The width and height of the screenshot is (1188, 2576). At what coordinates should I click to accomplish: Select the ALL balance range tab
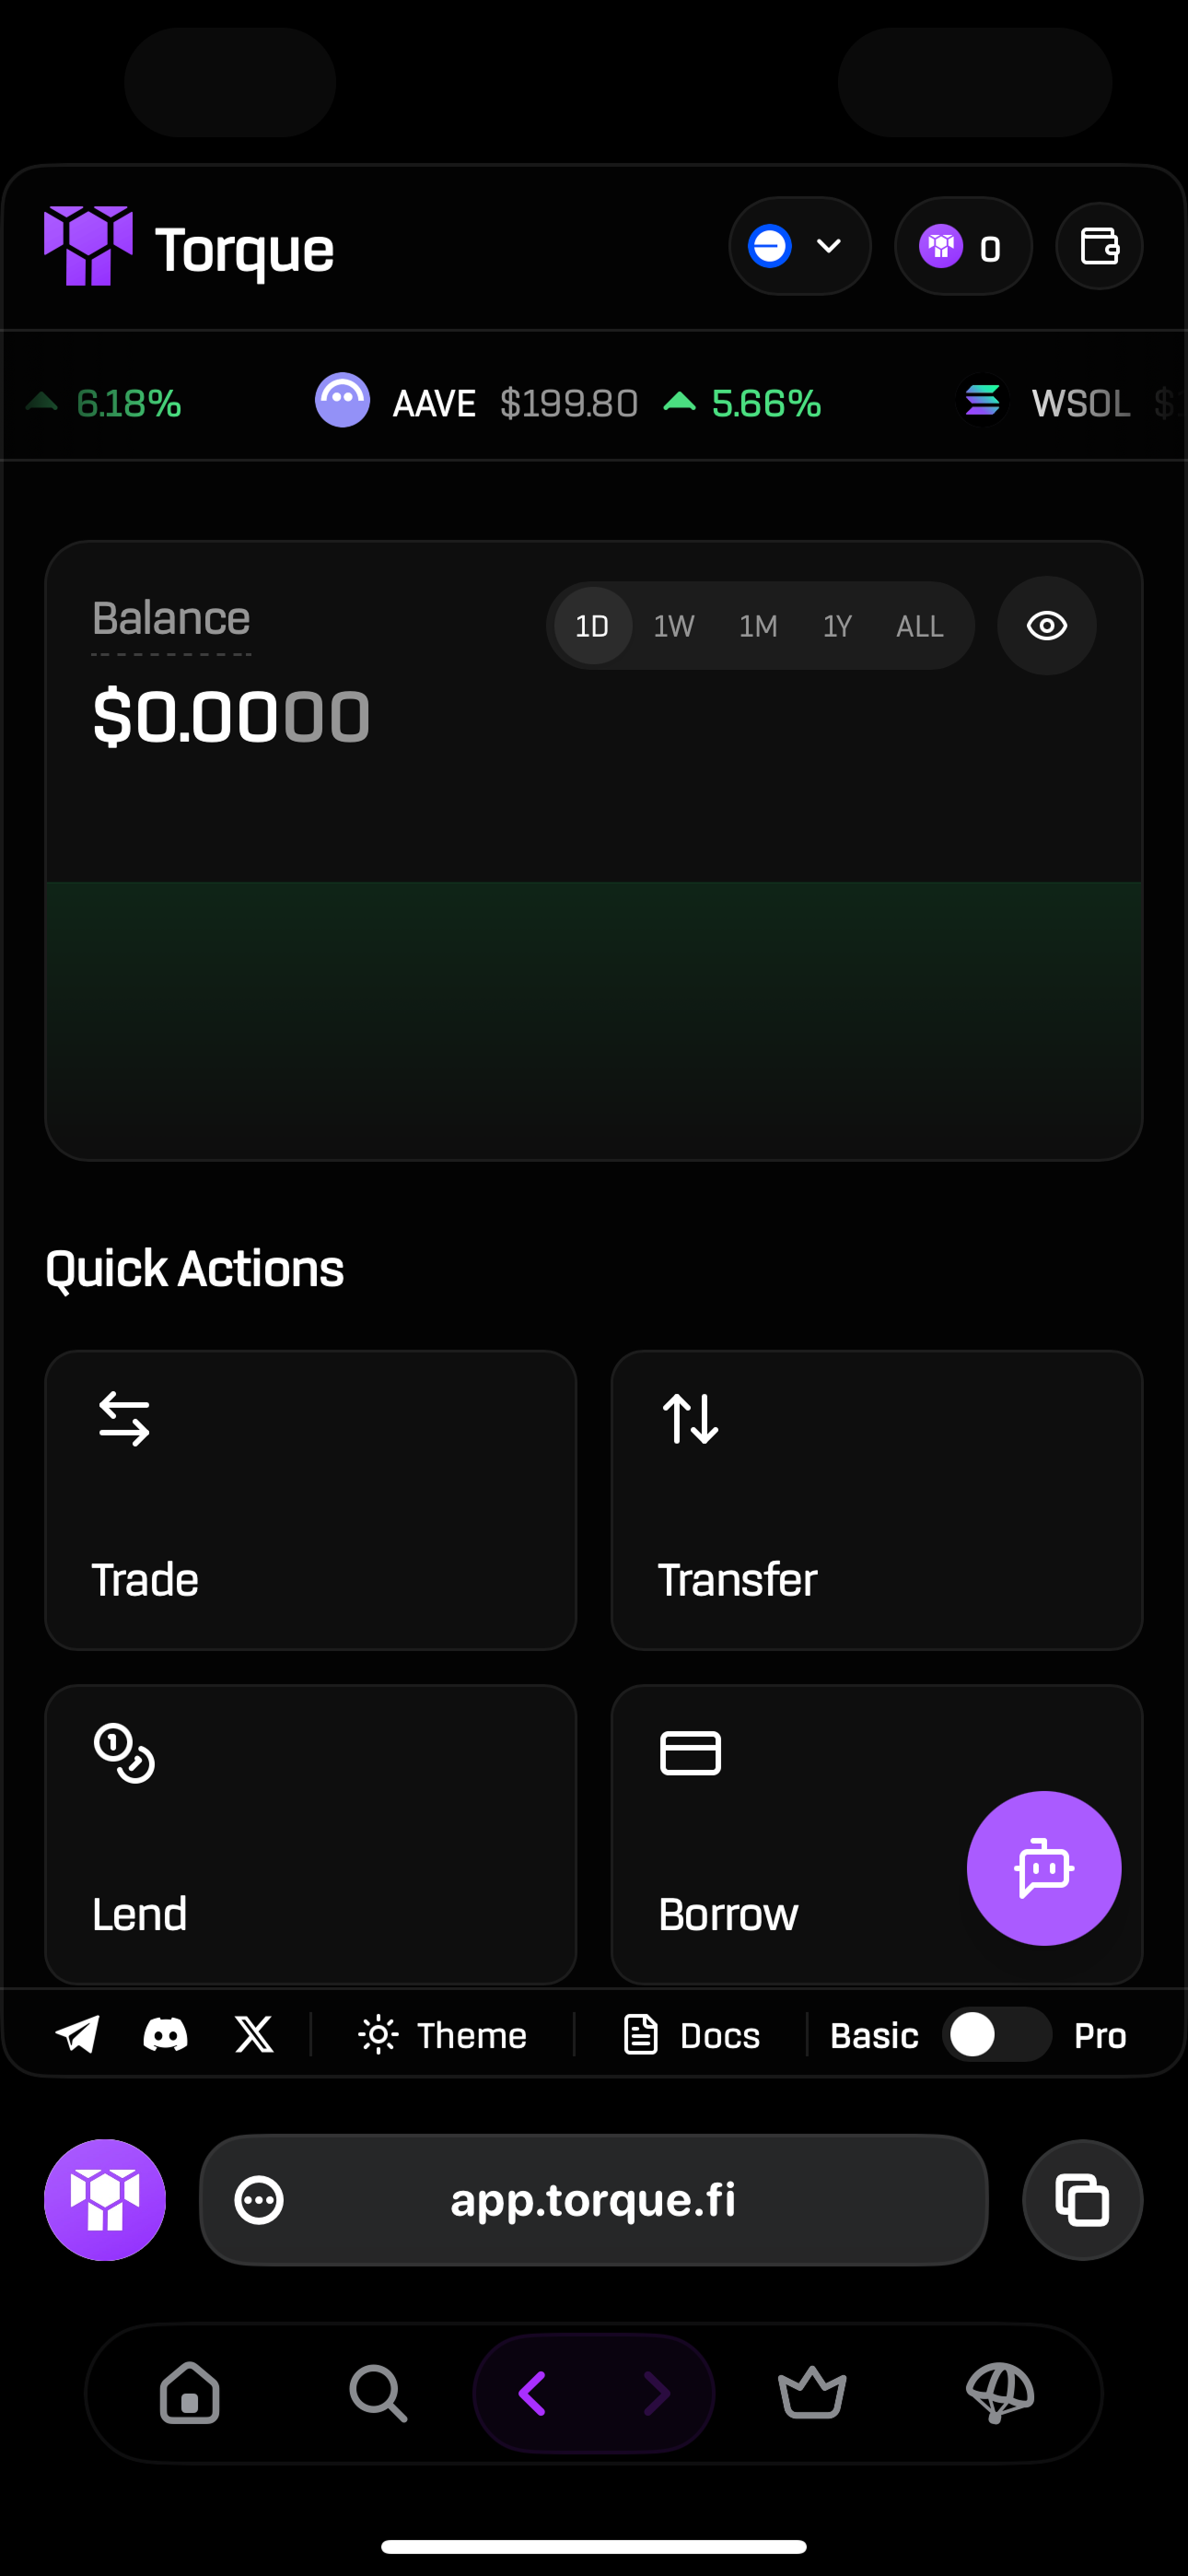[919, 626]
